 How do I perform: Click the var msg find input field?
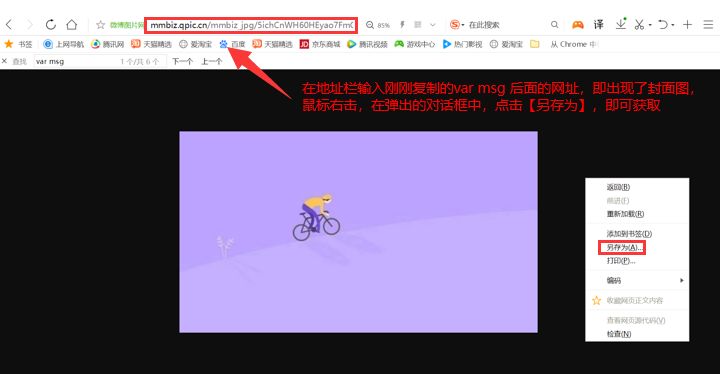pyautogui.click(x=76, y=61)
